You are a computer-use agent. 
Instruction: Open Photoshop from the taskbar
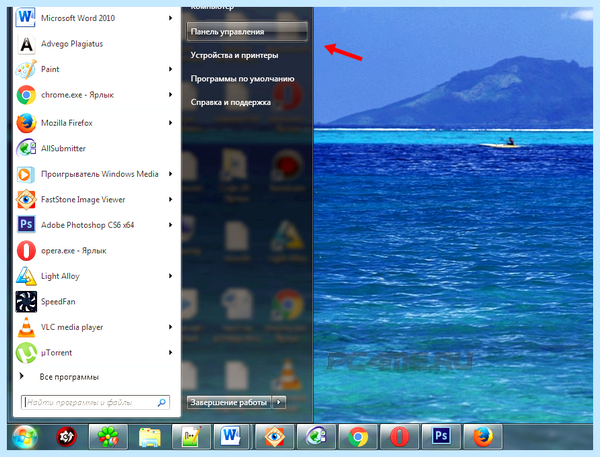pos(441,437)
